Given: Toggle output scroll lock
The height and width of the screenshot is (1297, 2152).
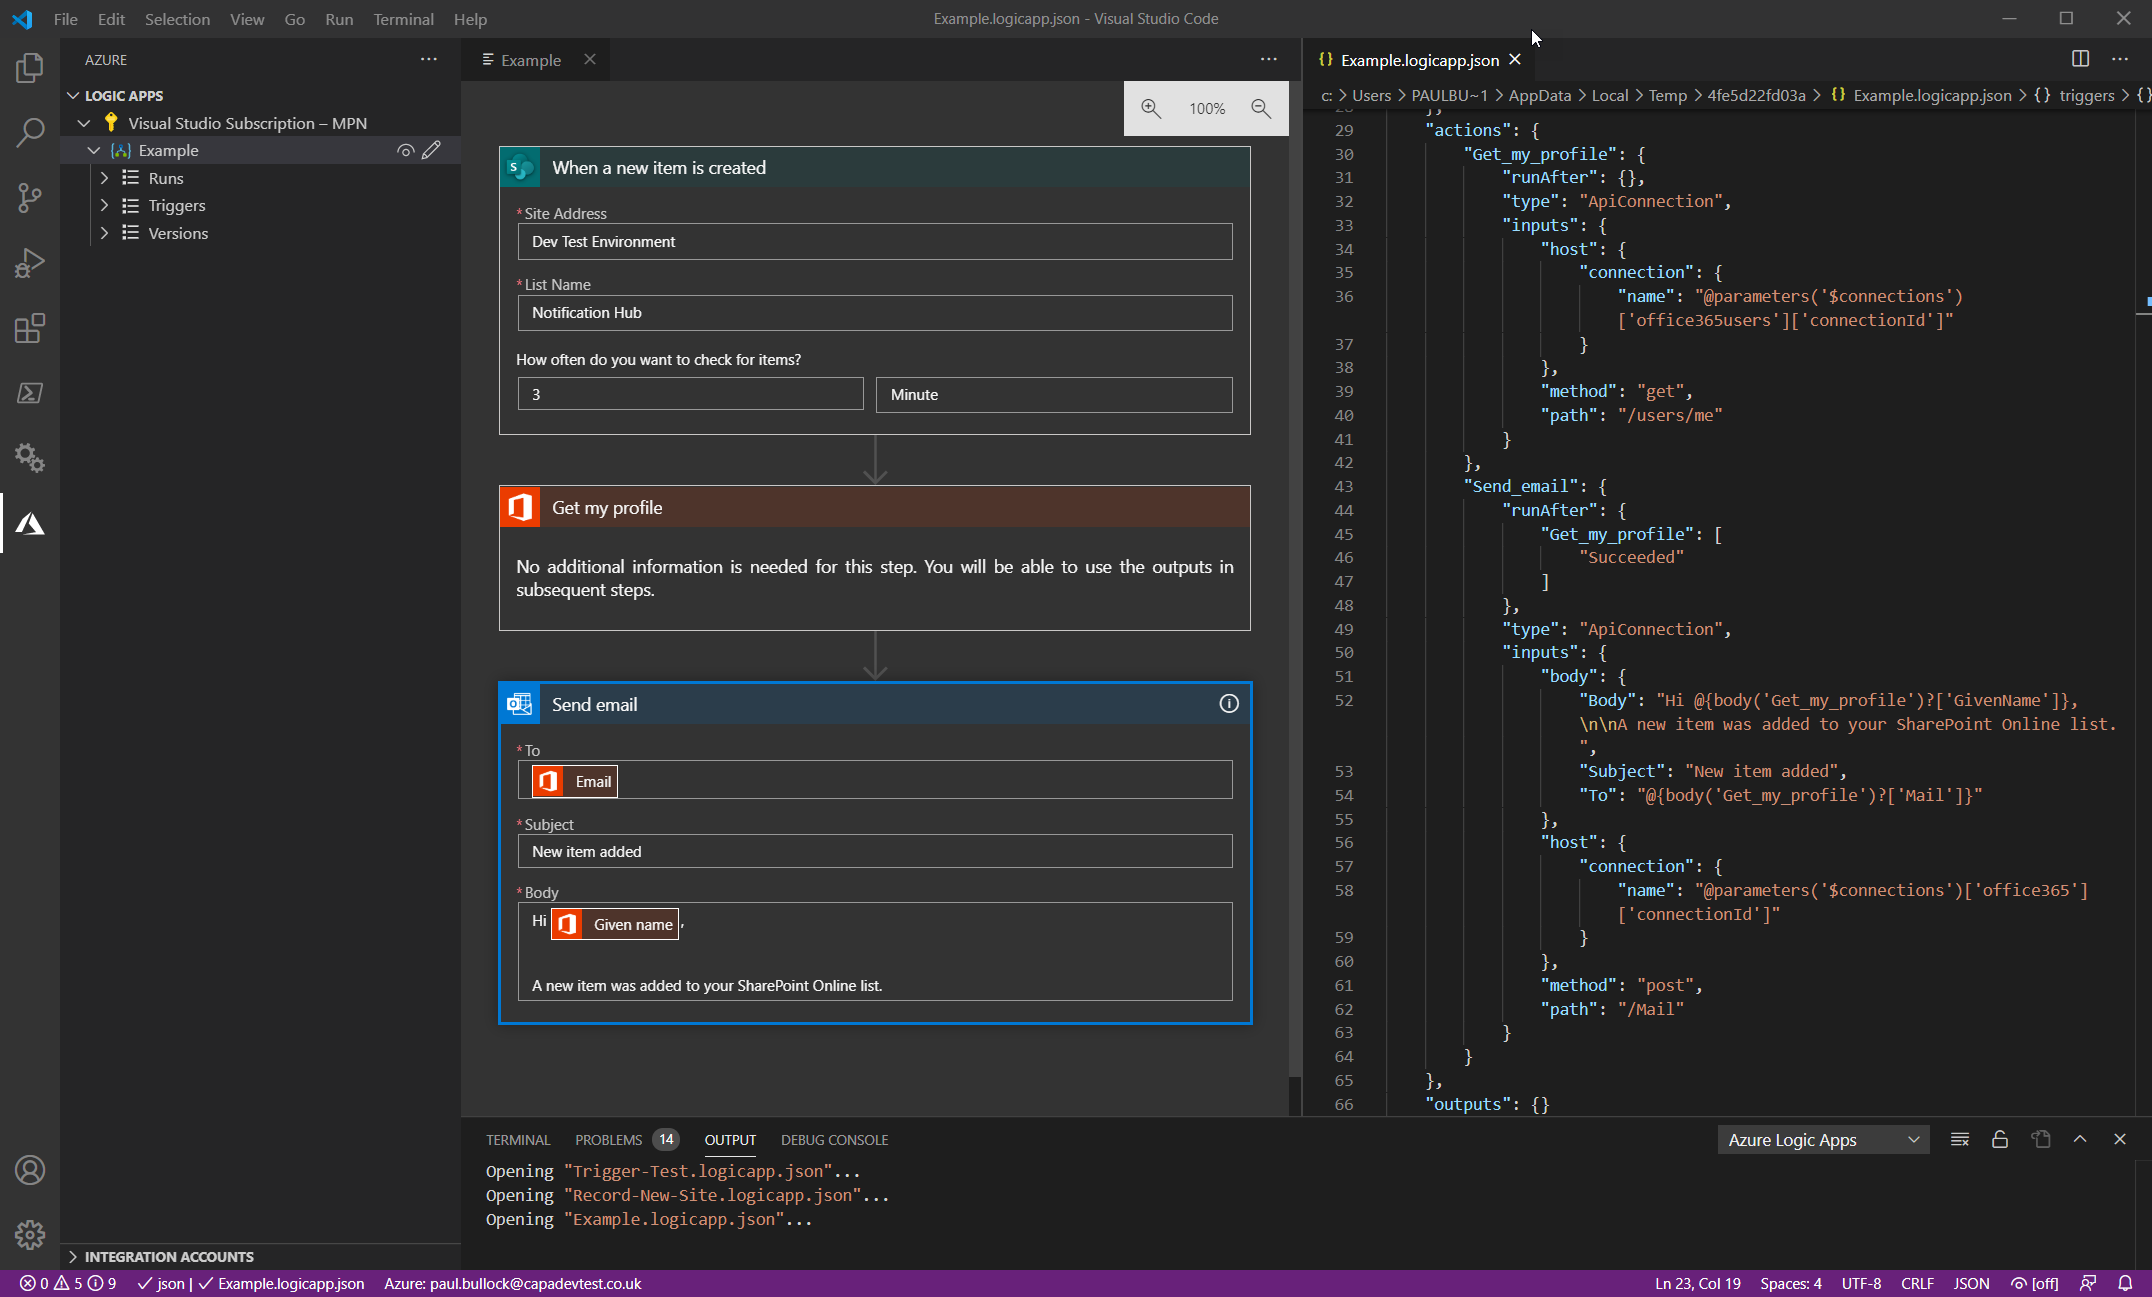Looking at the screenshot, I should (x=2000, y=1140).
